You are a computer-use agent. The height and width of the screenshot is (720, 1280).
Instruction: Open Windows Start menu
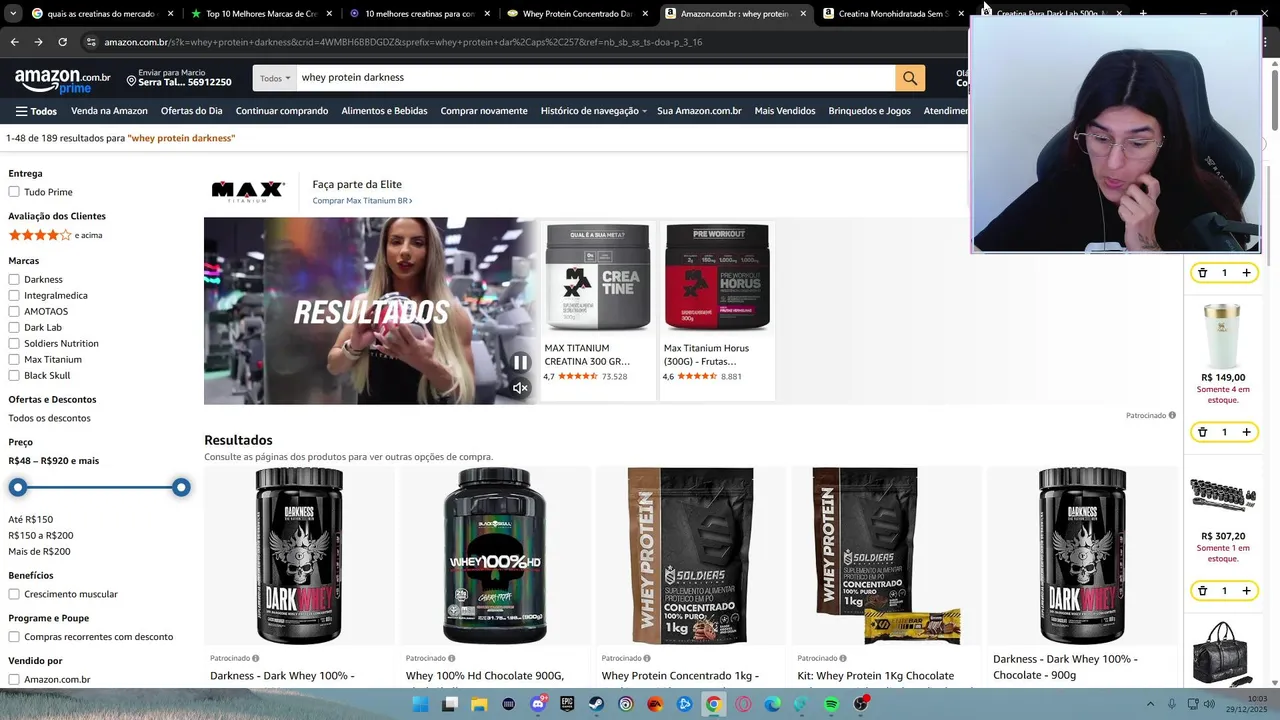point(421,704)
